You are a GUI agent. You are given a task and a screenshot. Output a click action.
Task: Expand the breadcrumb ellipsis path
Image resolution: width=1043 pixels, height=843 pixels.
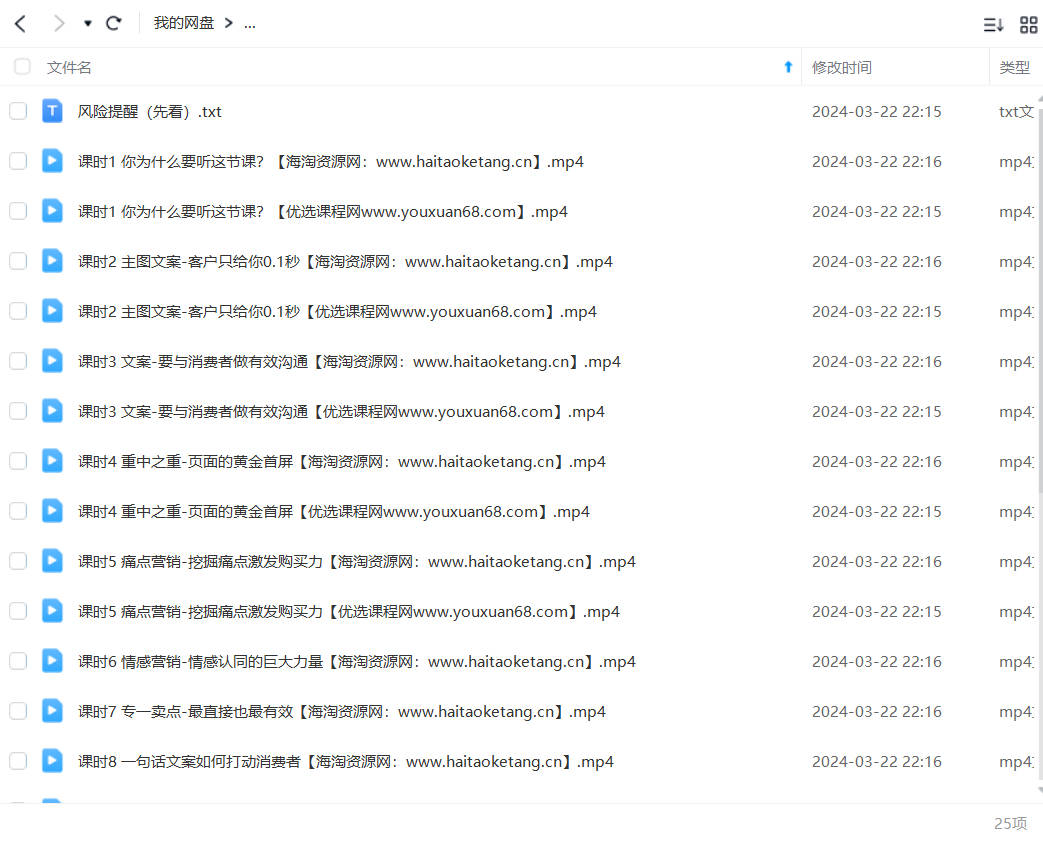(249, 25)
